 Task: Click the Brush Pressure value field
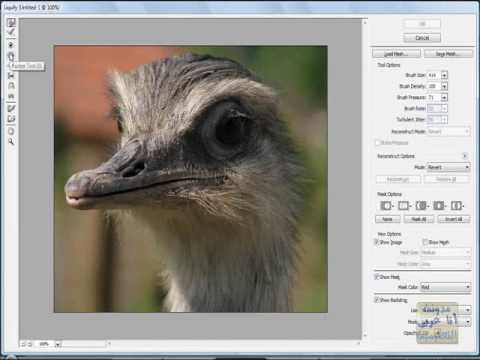(x=434, y=97)
